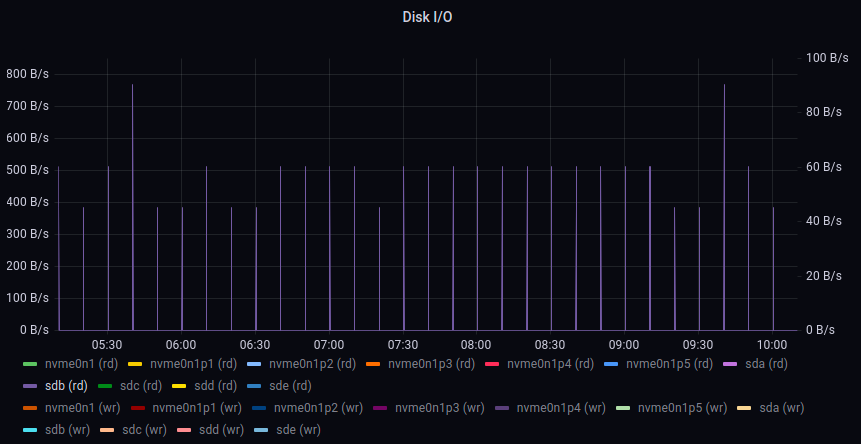Image resolution: width=861 pixels, height=444 pixels.
Task: Click the tall spike just after 09:30
Action: 724,200
